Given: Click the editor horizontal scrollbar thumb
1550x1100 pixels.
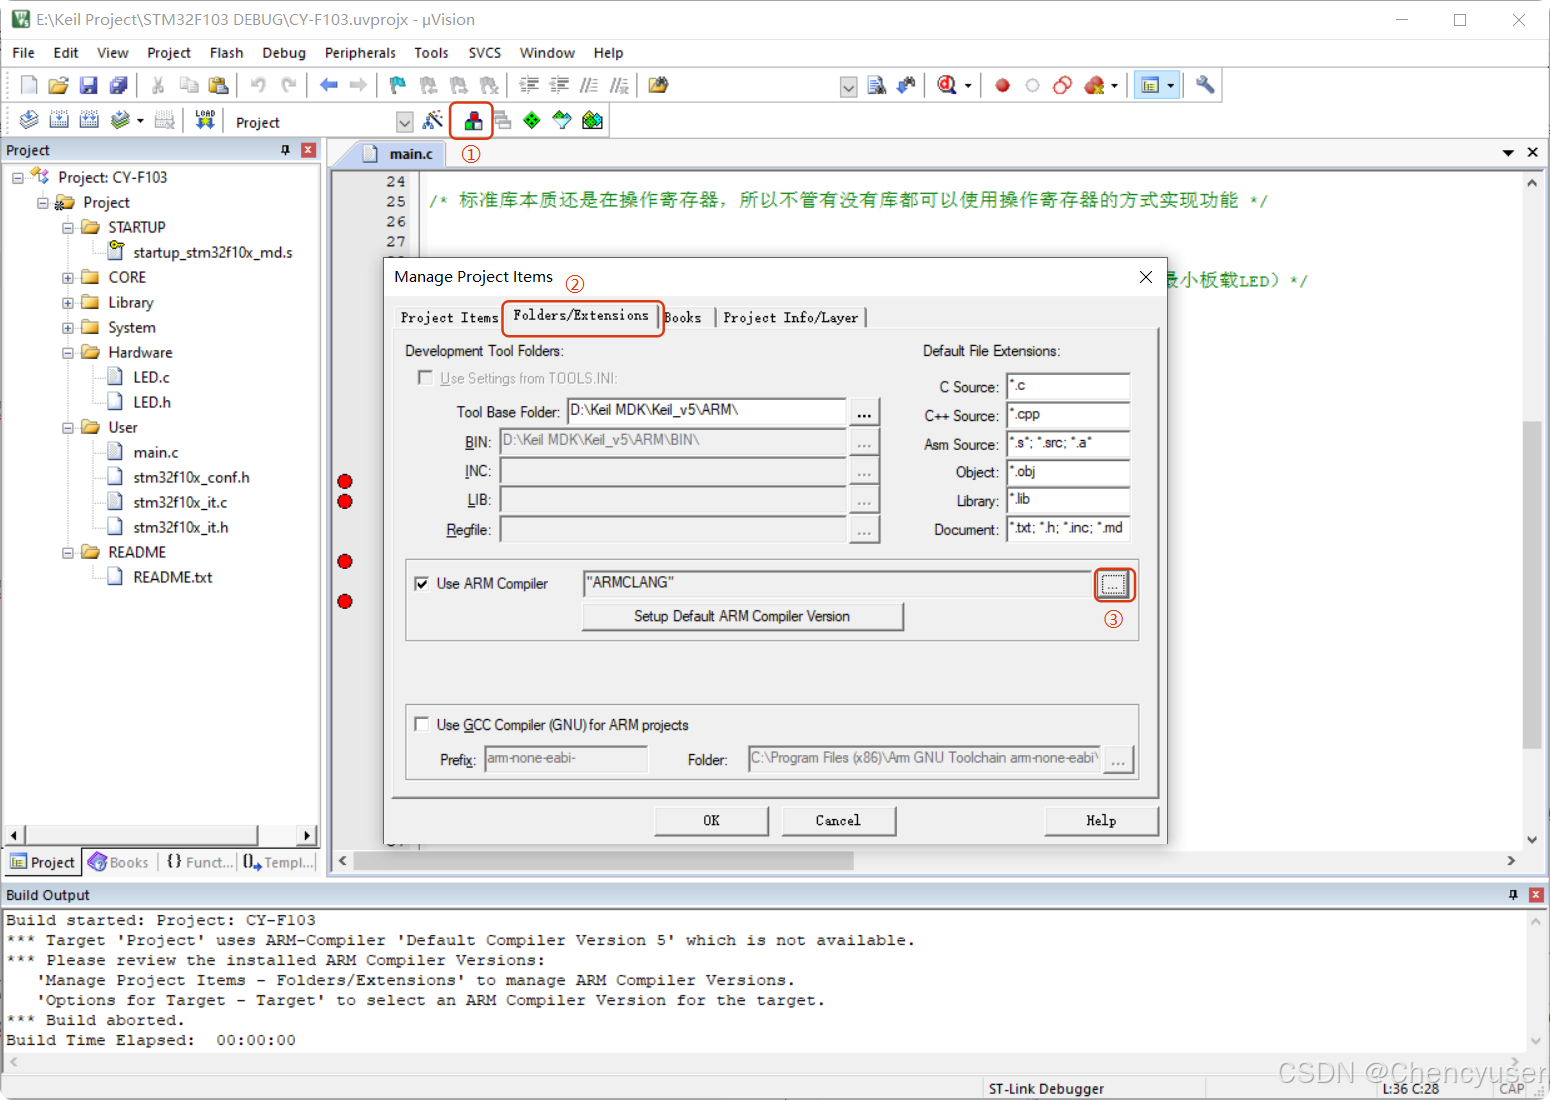Looking at the screenshot, I should click(604, 860).
